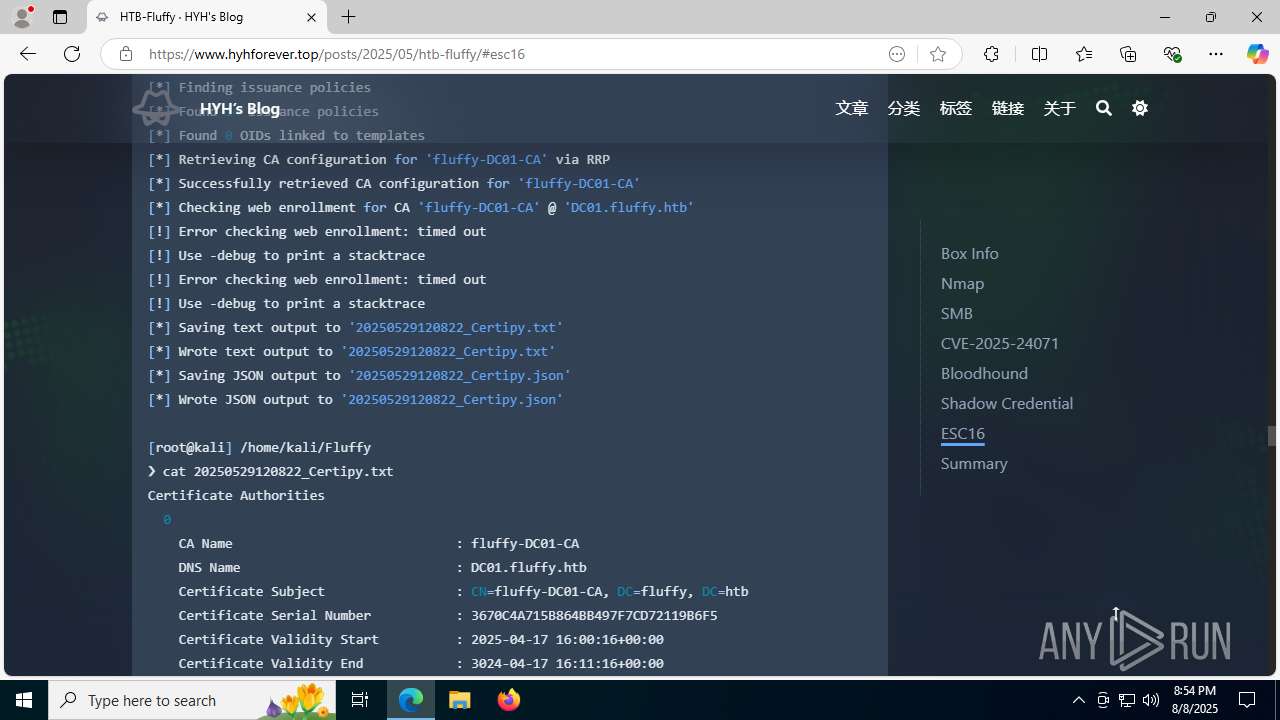
Task: Add this page to favorites star
Action: coord(938,54)
